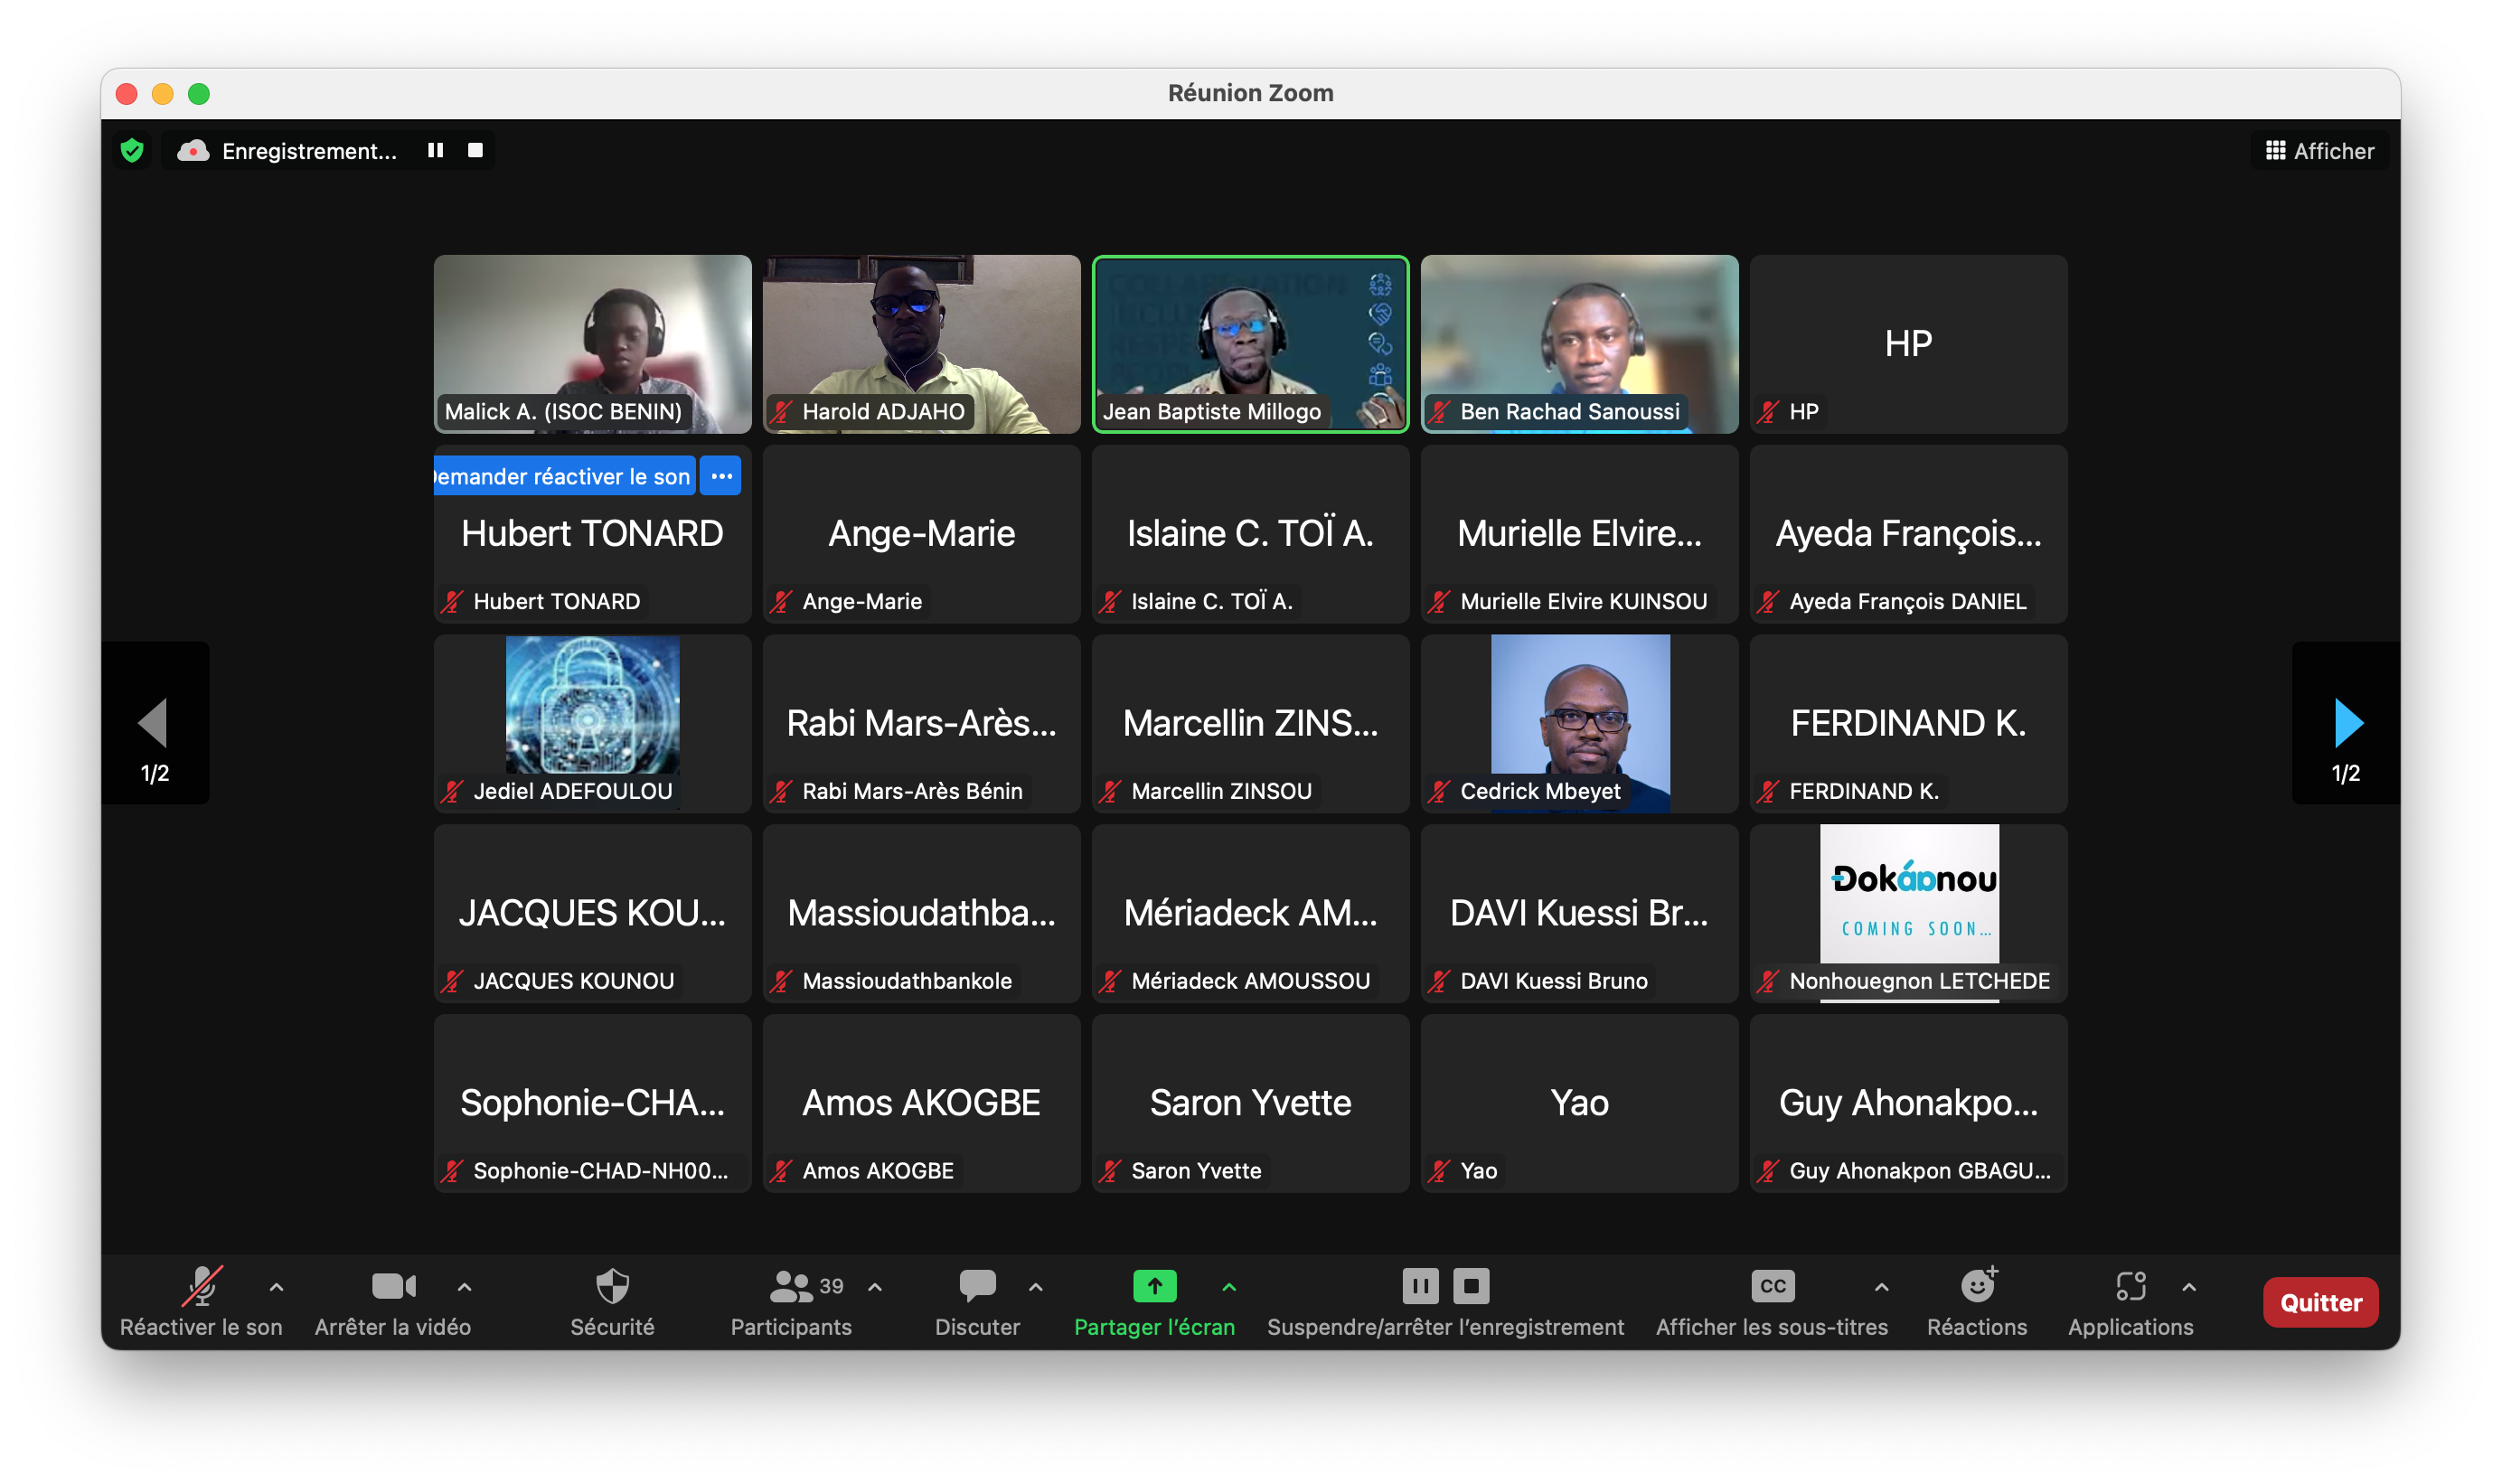Image resolution: width=2502 pixels, height=1484 pixels.
Task: Click muted mic icon beside FERDINAND K.
Action: click(1768, 791)
